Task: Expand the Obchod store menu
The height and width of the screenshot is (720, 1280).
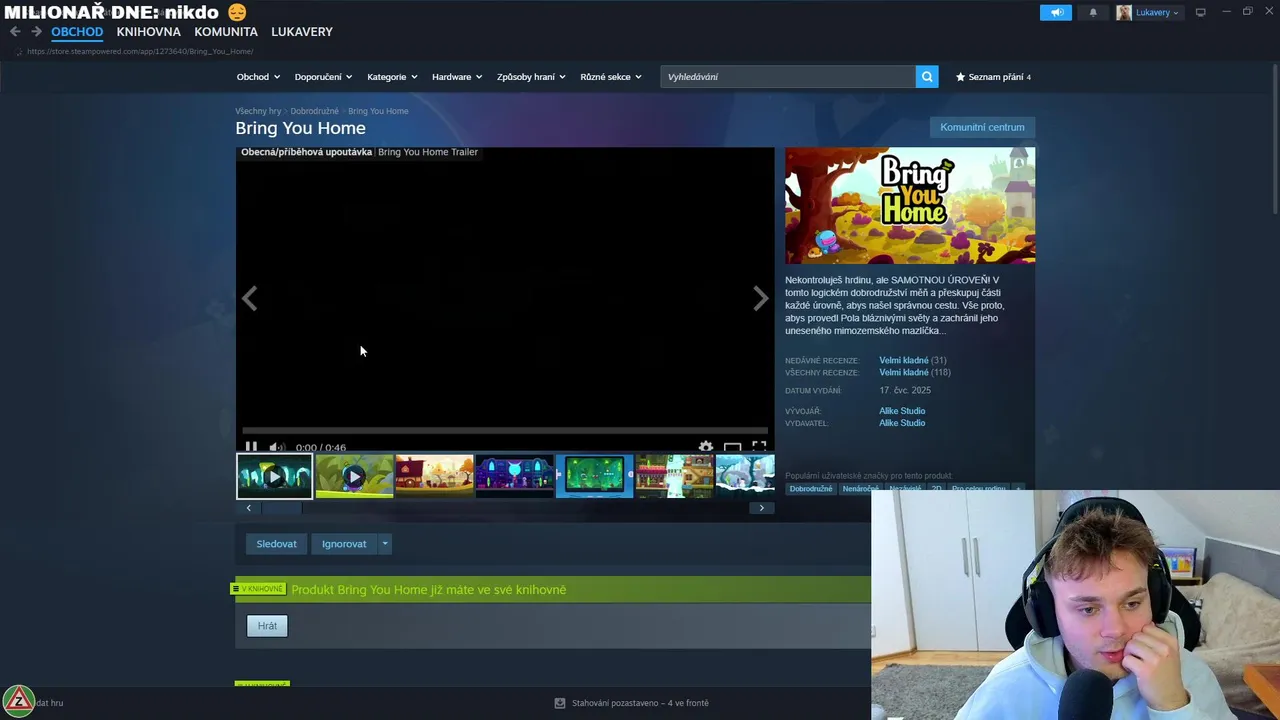Action: point(258,77)
